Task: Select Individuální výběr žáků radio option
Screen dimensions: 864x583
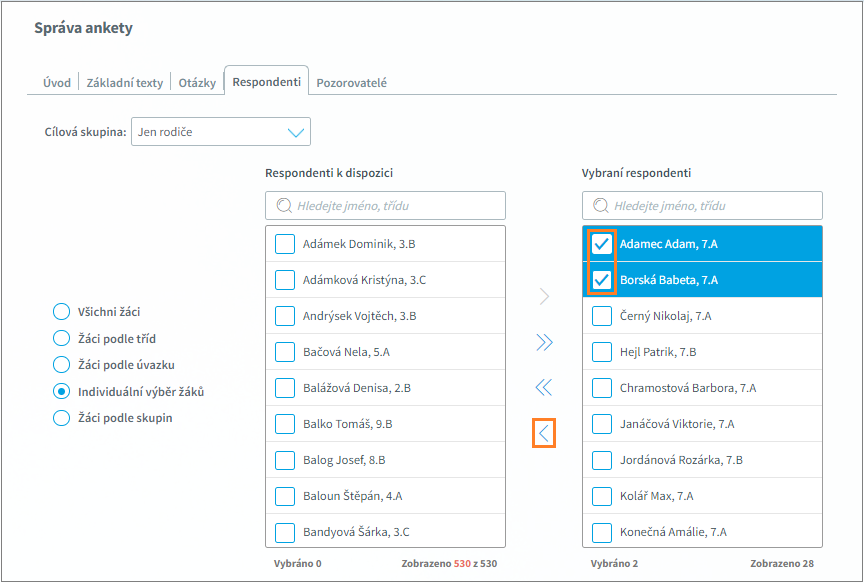Action: coord(61,391)
